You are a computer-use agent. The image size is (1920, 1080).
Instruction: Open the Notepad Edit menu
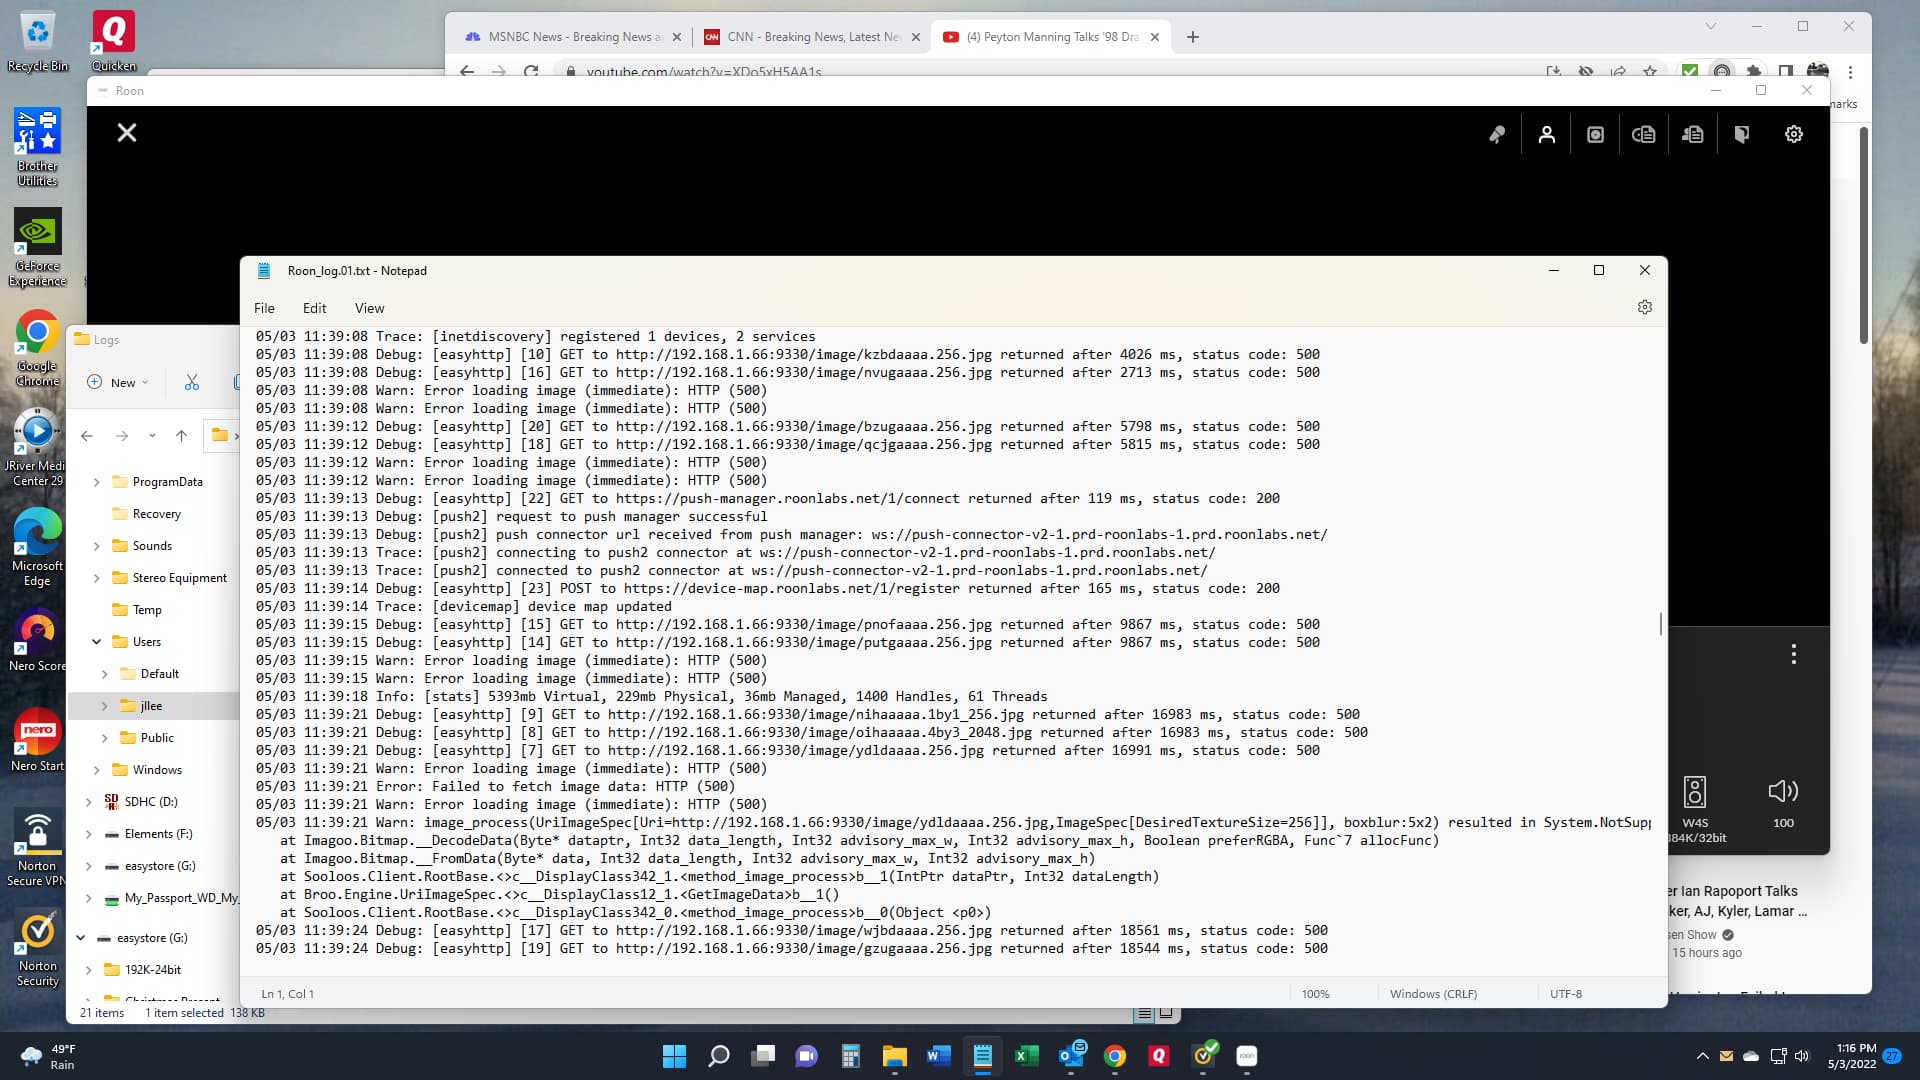[314, 308]
